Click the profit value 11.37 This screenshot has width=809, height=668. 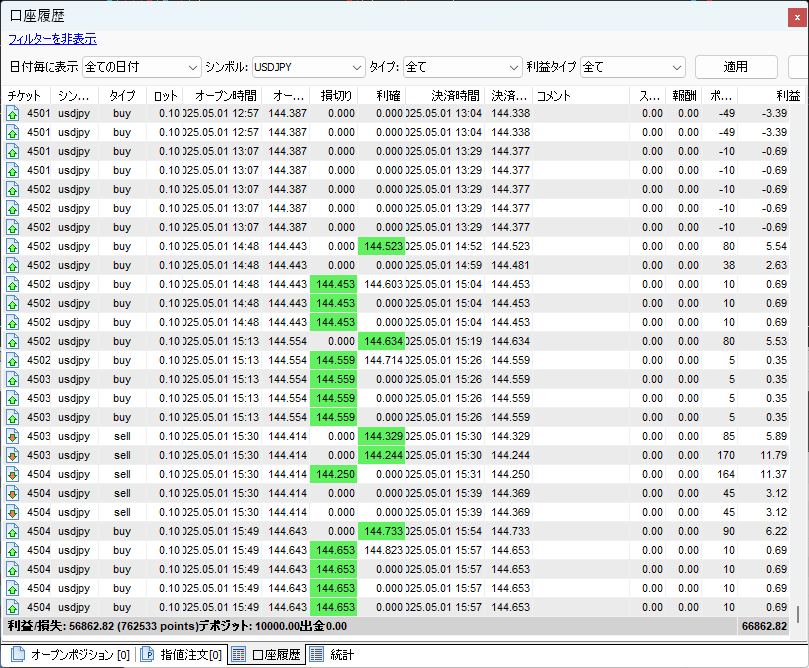tap(773, 475)
